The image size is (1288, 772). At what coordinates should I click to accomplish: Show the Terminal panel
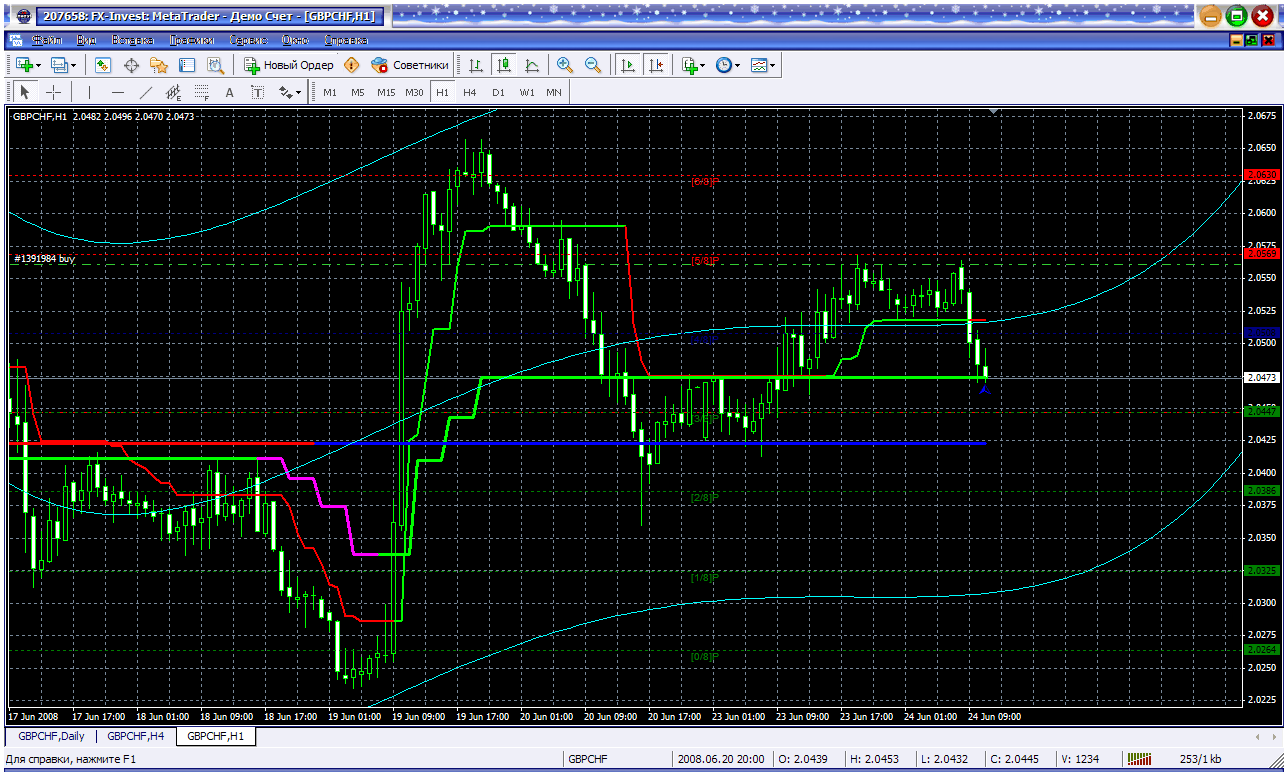click(x=187, y=65)
